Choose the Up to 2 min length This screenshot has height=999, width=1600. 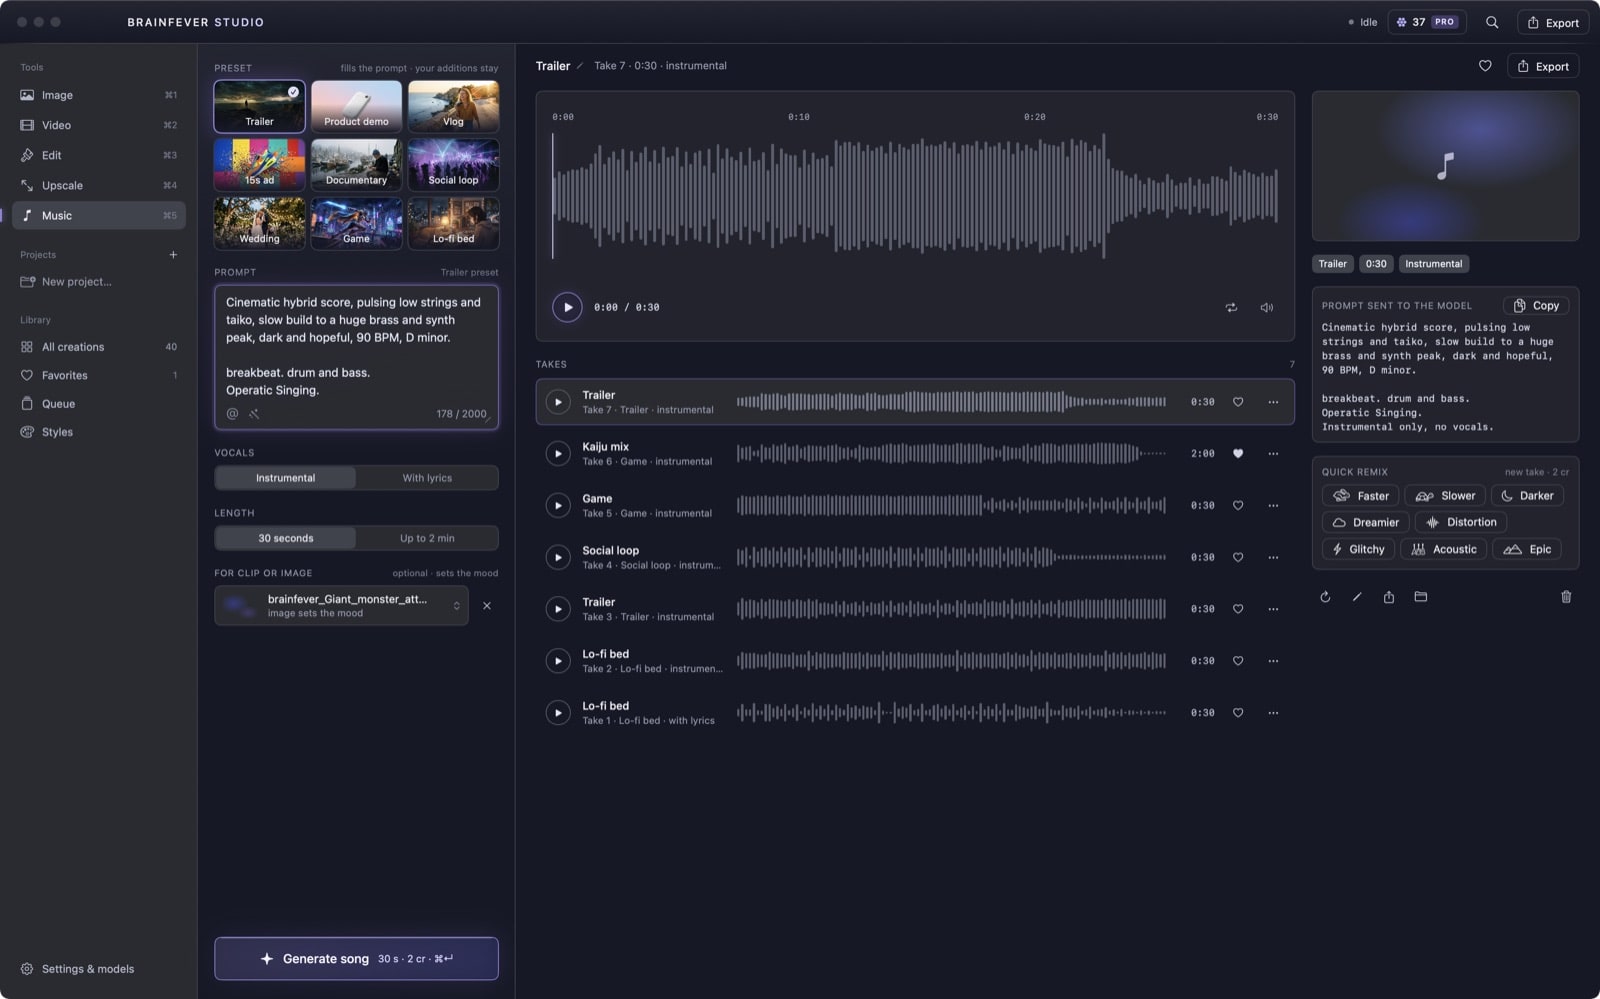[x=427, y=538]
